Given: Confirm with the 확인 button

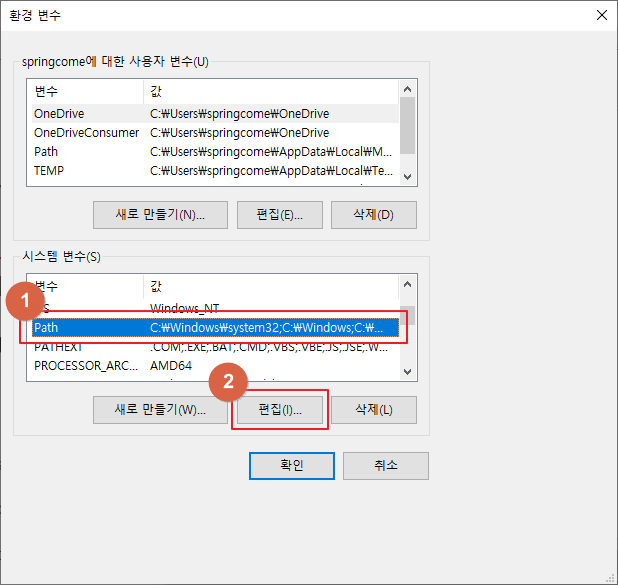Looking at the screenshot, I should point(291,466).
